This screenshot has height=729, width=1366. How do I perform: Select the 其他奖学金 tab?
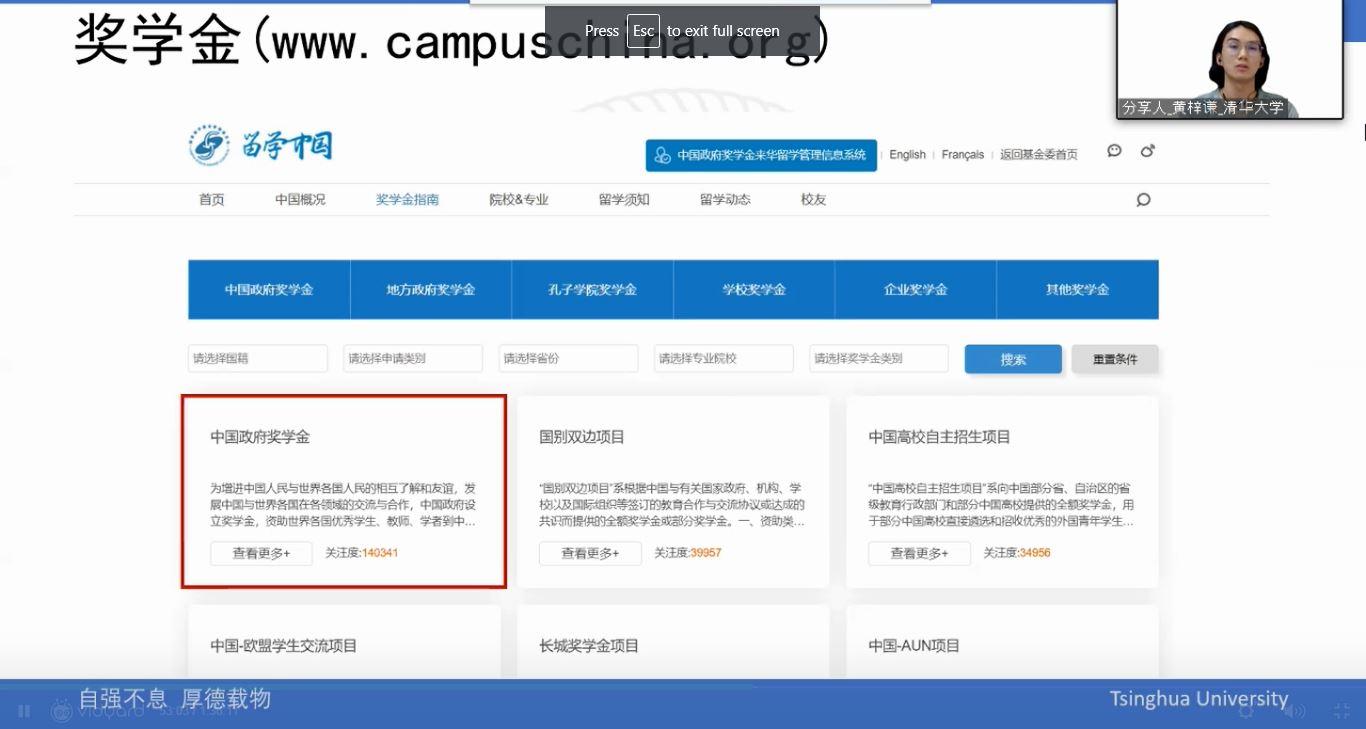pos(1077,290)
